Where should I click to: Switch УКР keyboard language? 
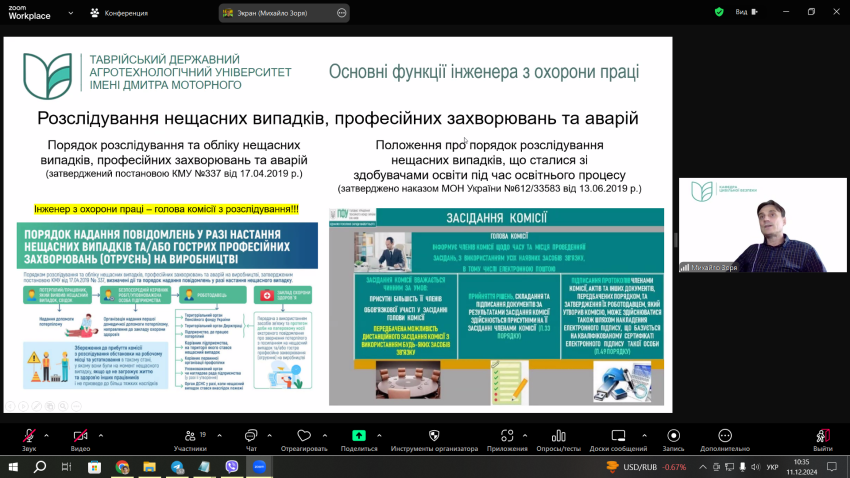coord(772,467)
